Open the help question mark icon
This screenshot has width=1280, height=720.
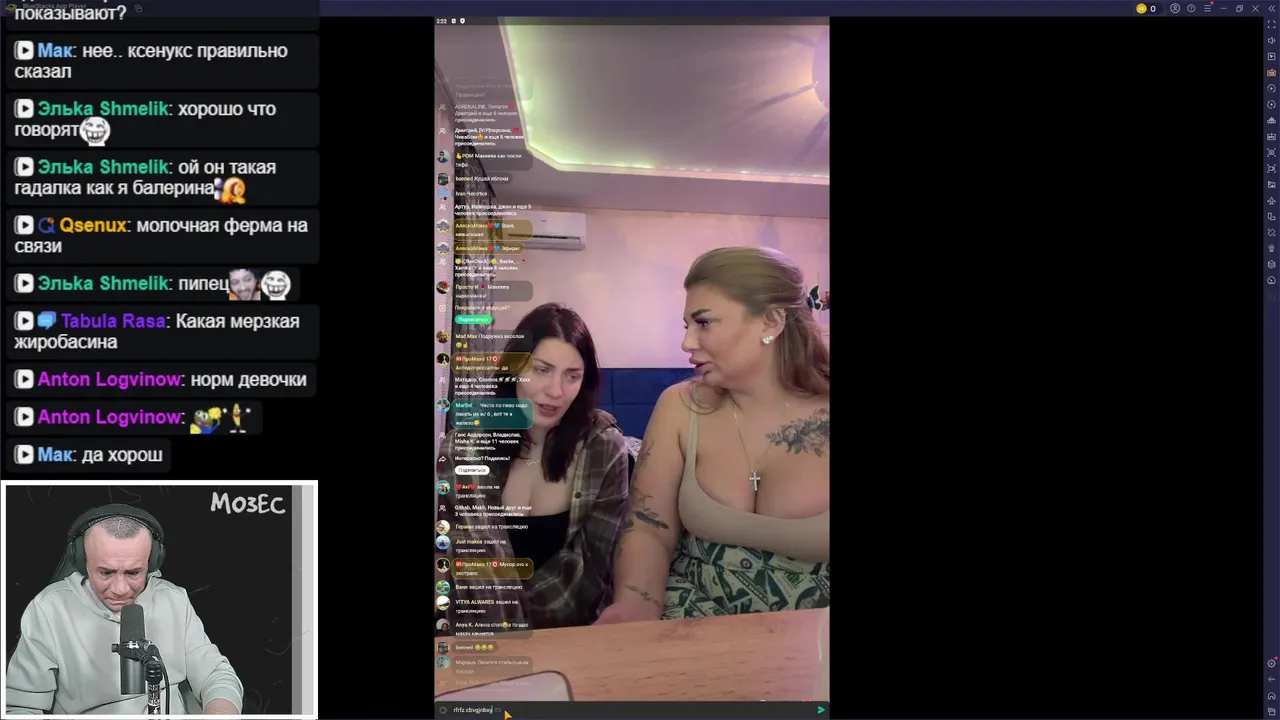[x=1191, y=8]
